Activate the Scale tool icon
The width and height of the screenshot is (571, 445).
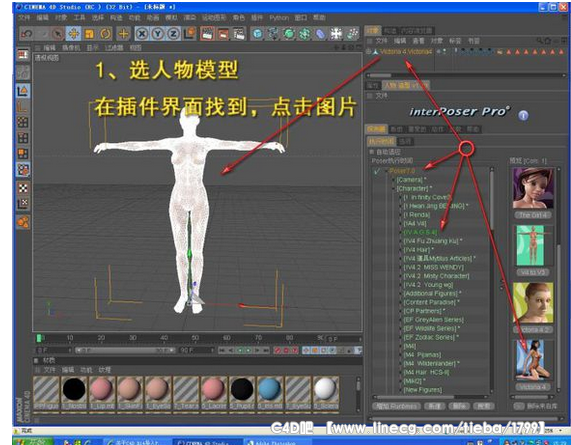[89, 34]
